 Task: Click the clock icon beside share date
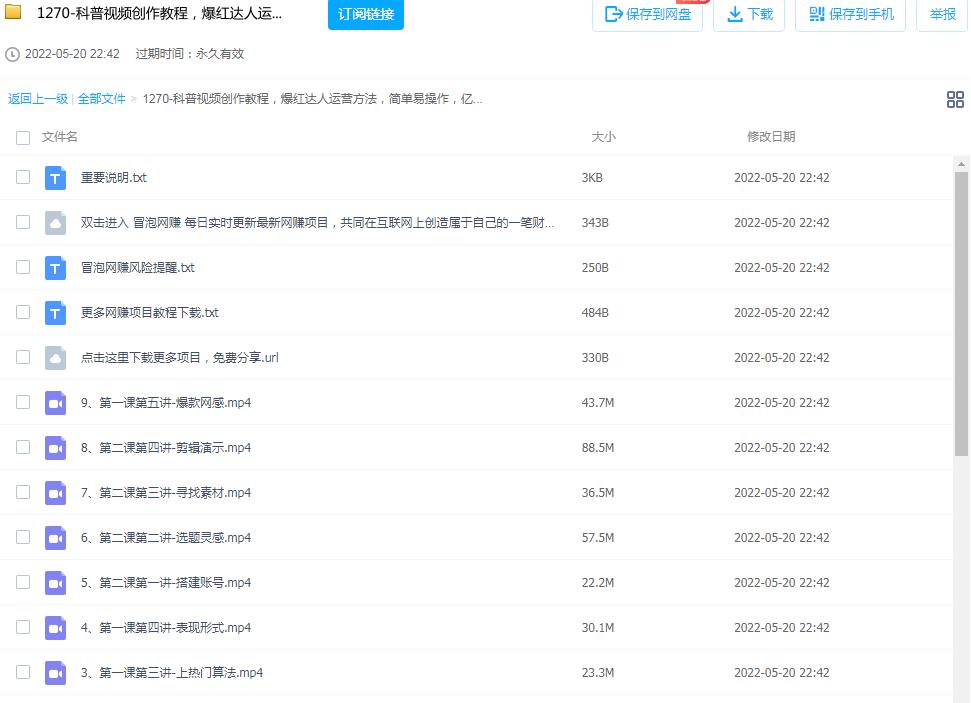12,55
